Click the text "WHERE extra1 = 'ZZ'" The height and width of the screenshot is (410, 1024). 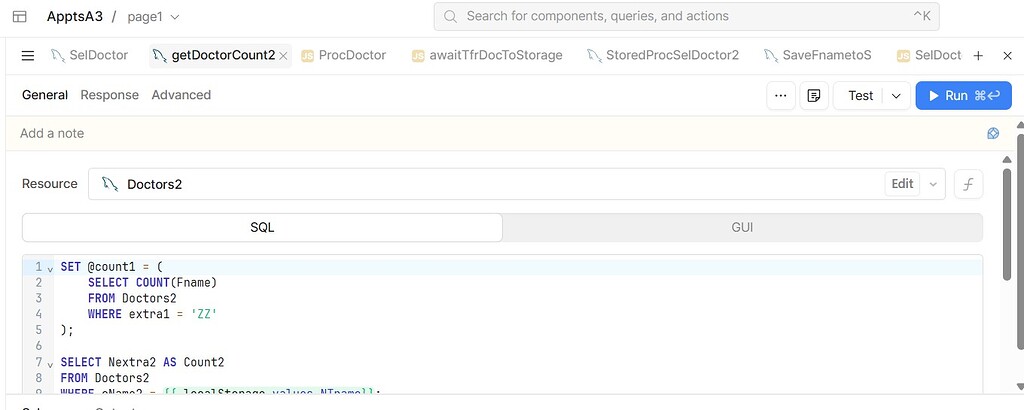pos(152,314)
